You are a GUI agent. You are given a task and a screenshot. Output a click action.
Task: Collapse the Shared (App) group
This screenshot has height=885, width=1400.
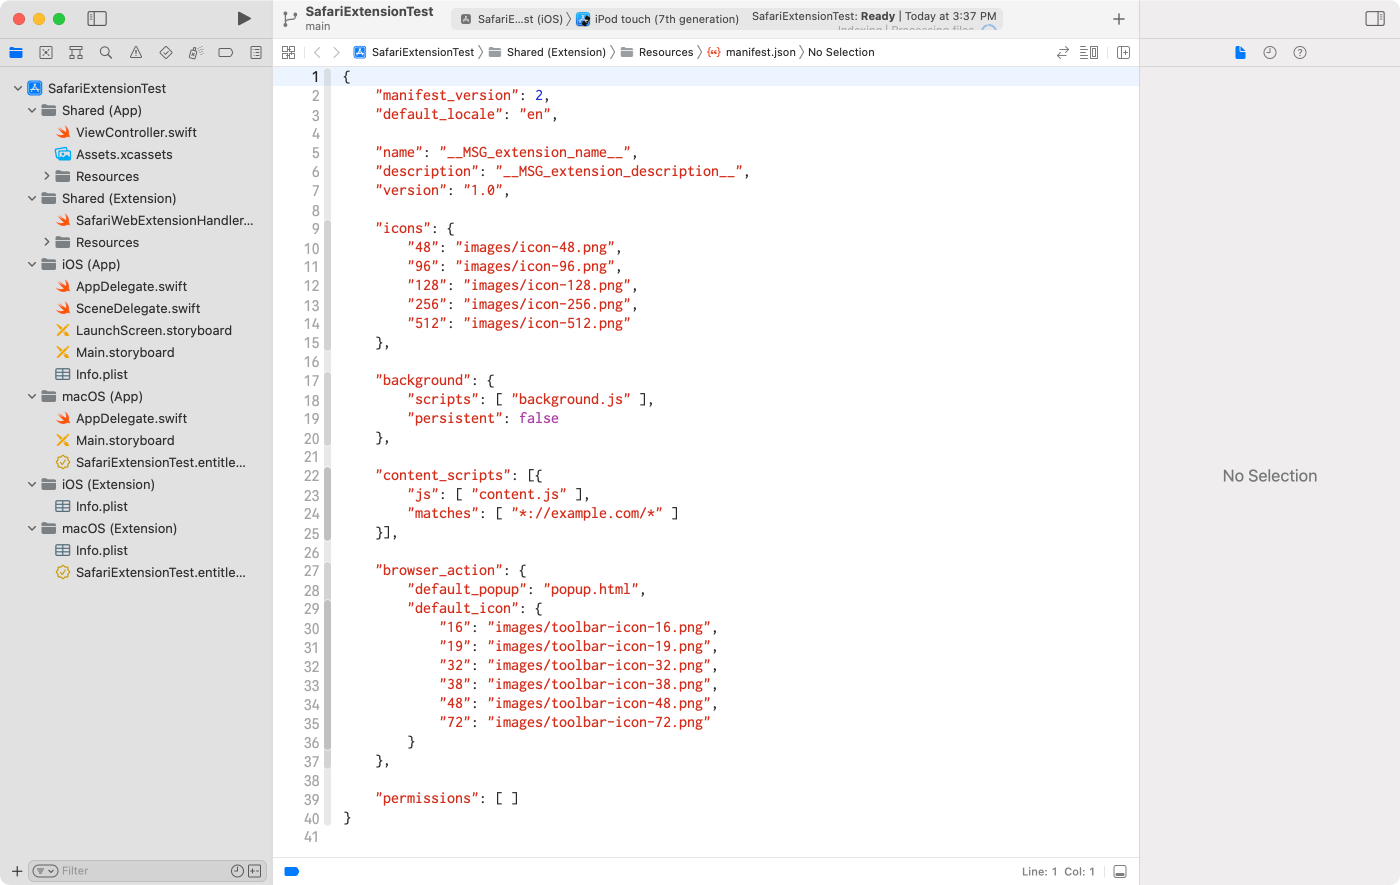[x=32, y=110]
